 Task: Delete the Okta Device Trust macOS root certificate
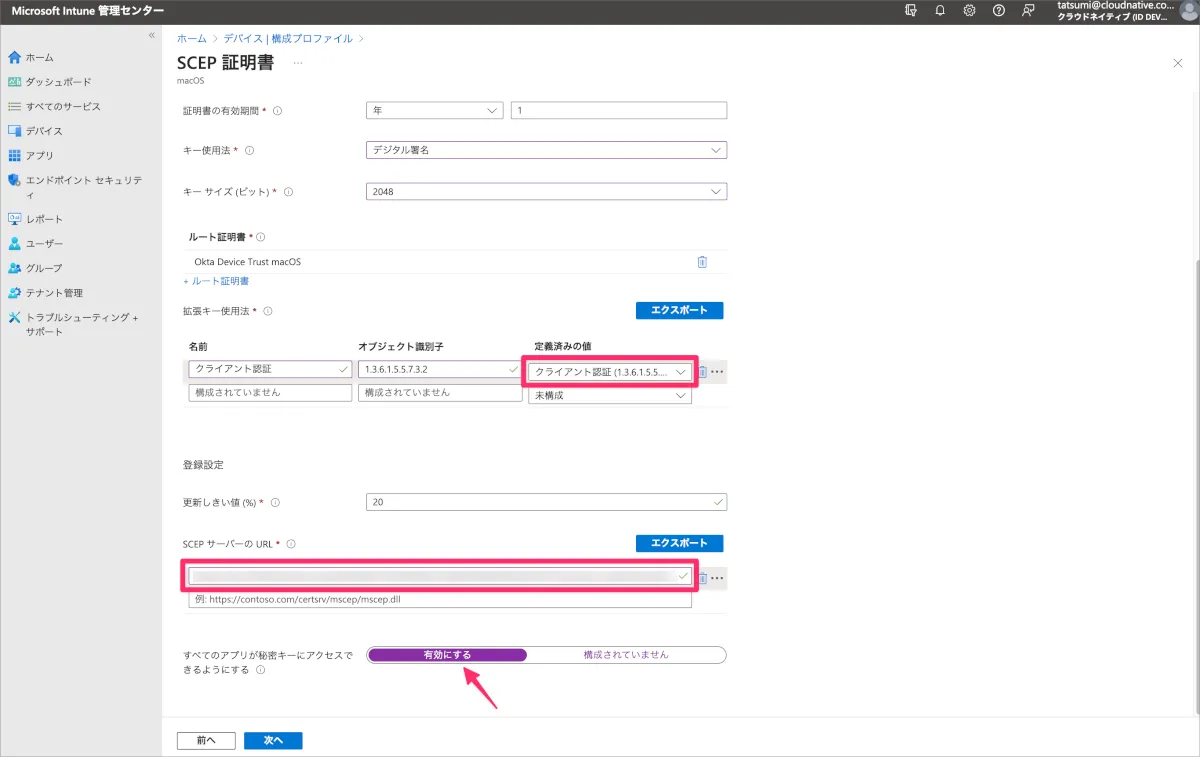click(x=702, y=262)
